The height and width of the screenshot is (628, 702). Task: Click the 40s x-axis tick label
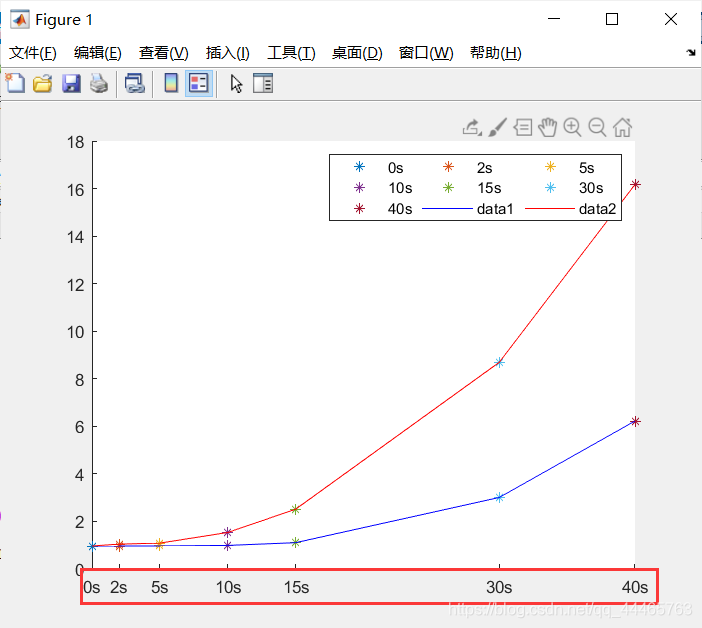click(635, 587)
